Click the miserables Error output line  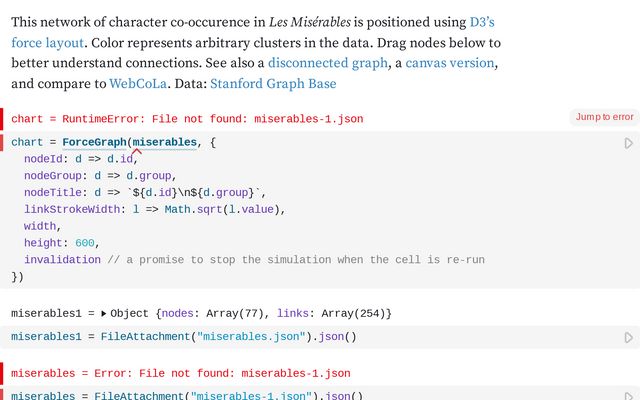pyautogui.click(x=180, y=373)
